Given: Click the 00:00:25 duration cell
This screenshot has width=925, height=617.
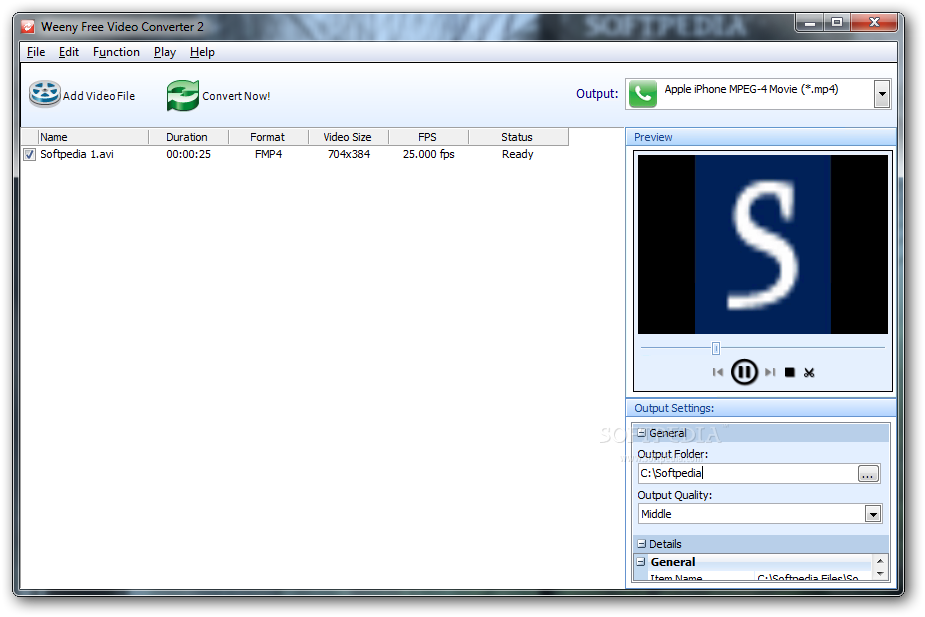Looking at the screenshot, I should pos(188,154).
